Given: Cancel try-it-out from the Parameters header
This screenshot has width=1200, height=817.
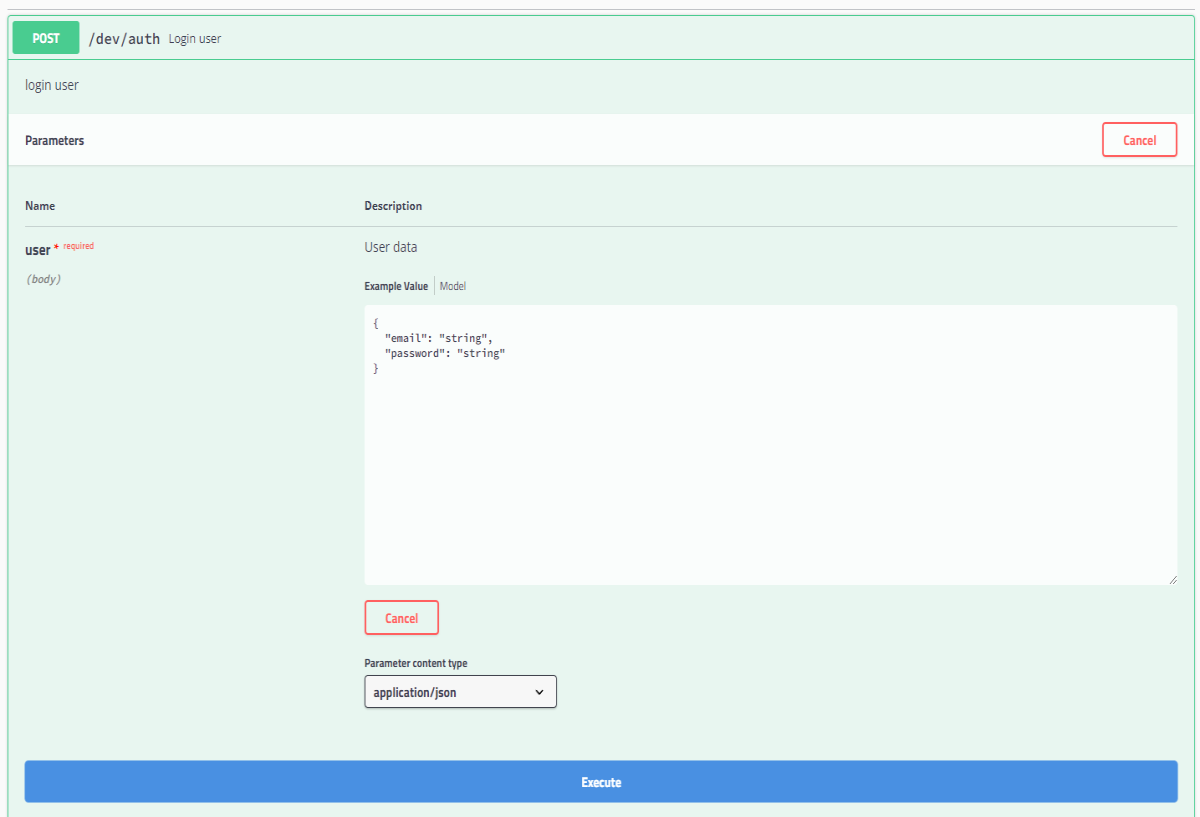Looking at the screenshot, I should pos(1139,140).
